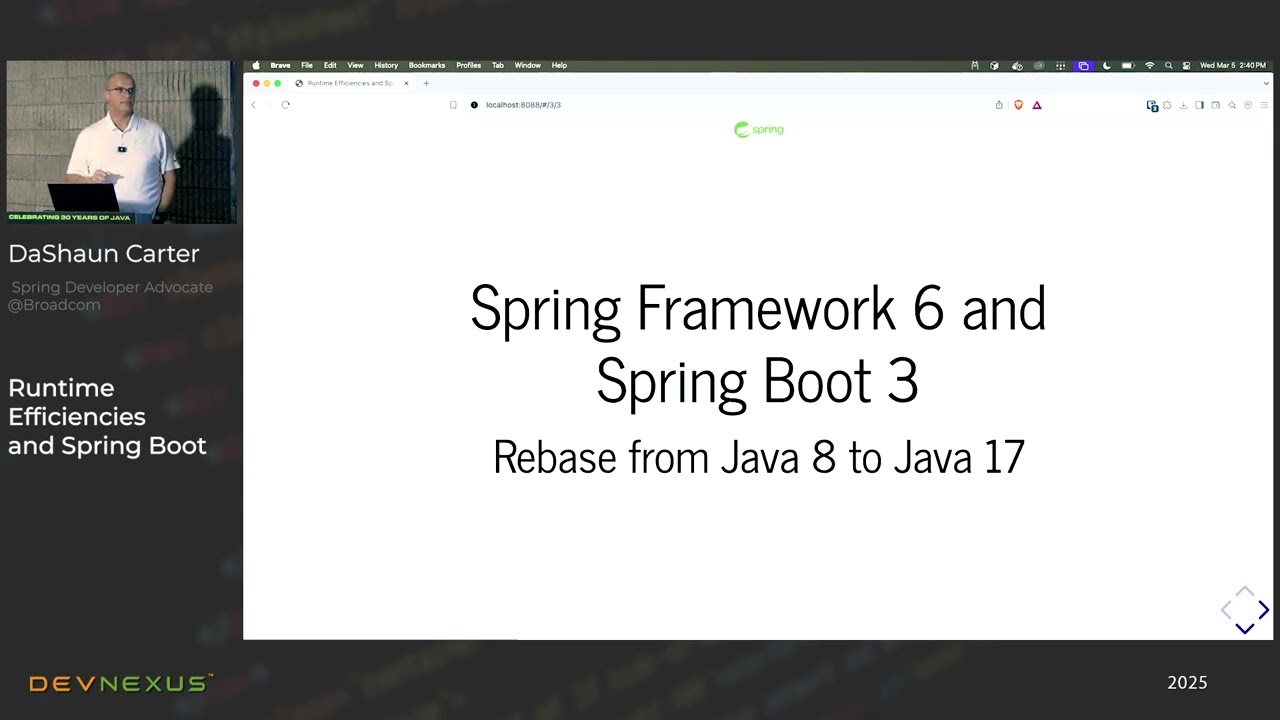The width and height of the screenshot is (1280, 720).
Task: Open the Brave Wallet icon
Action: [x=1215, y=105]
